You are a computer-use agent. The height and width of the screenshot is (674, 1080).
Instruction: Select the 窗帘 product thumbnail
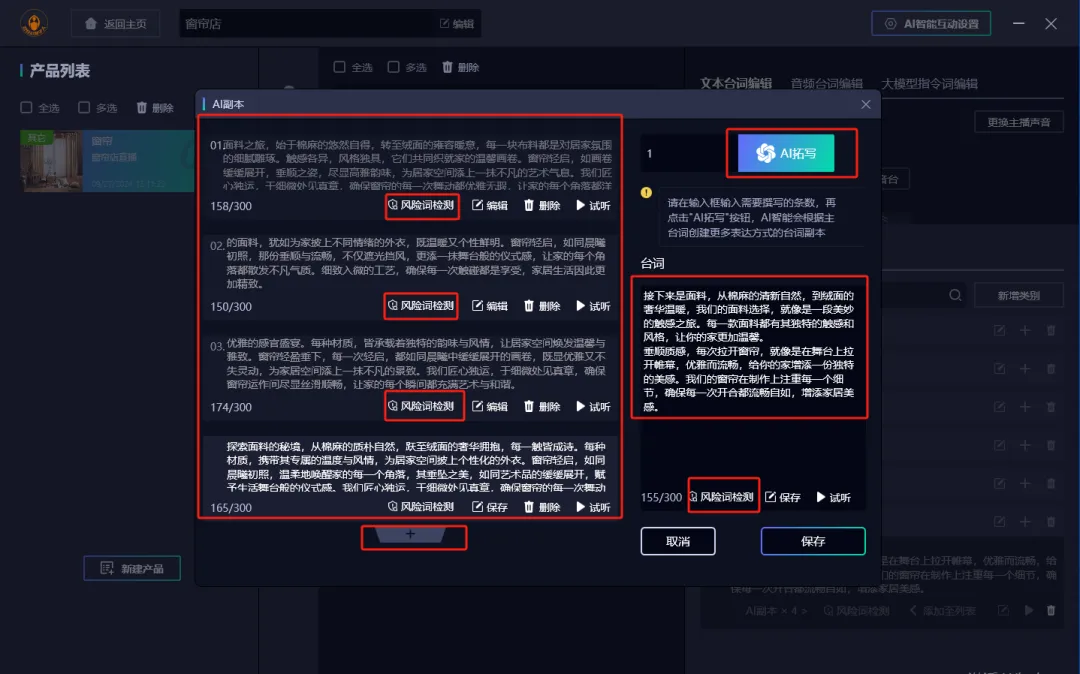52,161
